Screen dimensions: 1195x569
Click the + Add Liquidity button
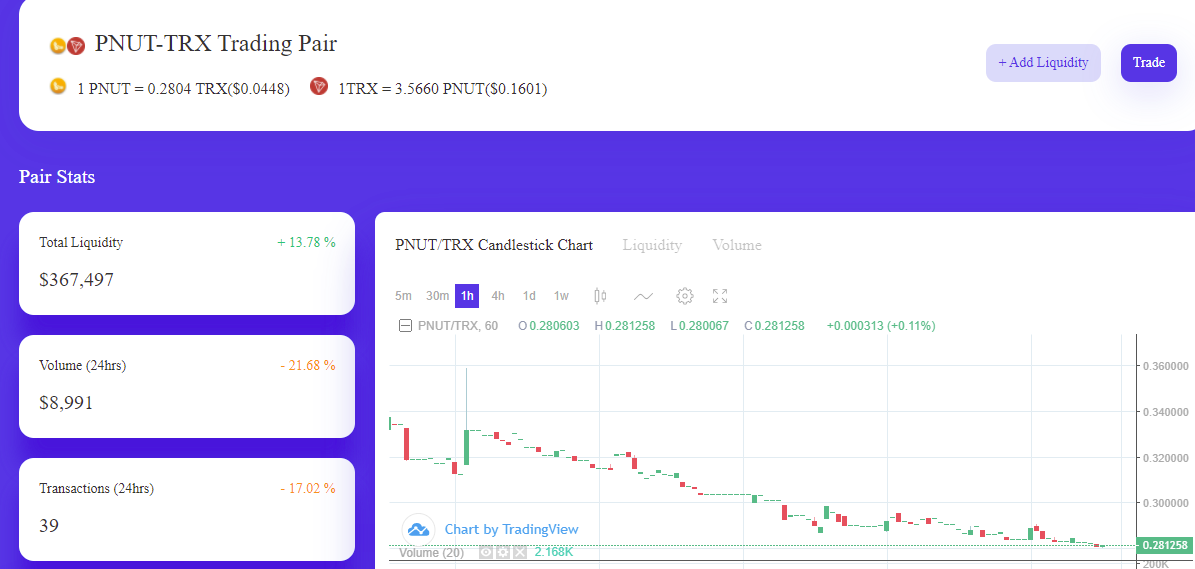coord(1043,62)
